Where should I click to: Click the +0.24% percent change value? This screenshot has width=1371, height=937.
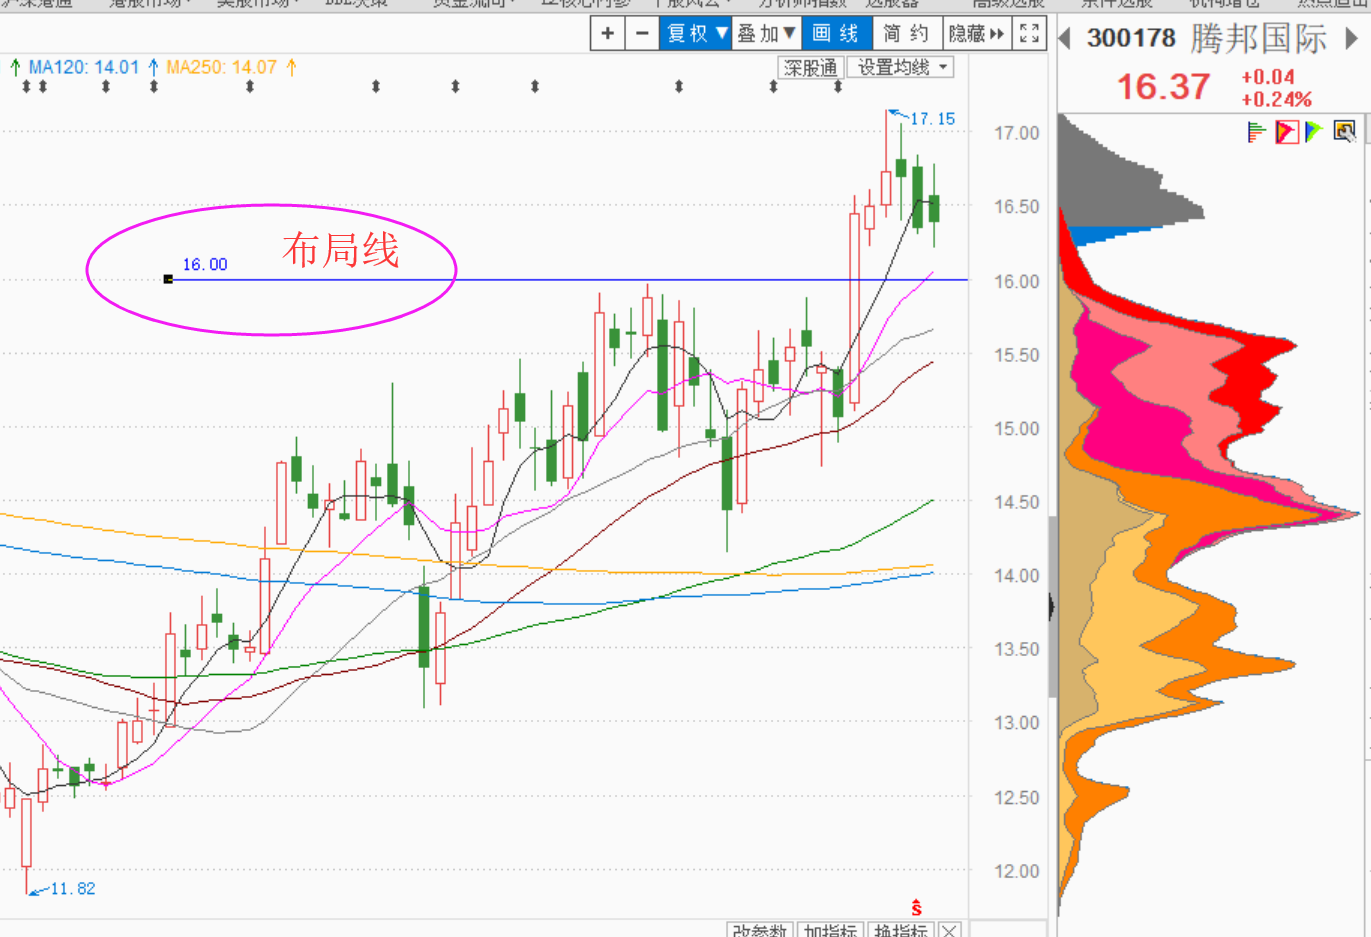pos(1276,99)
